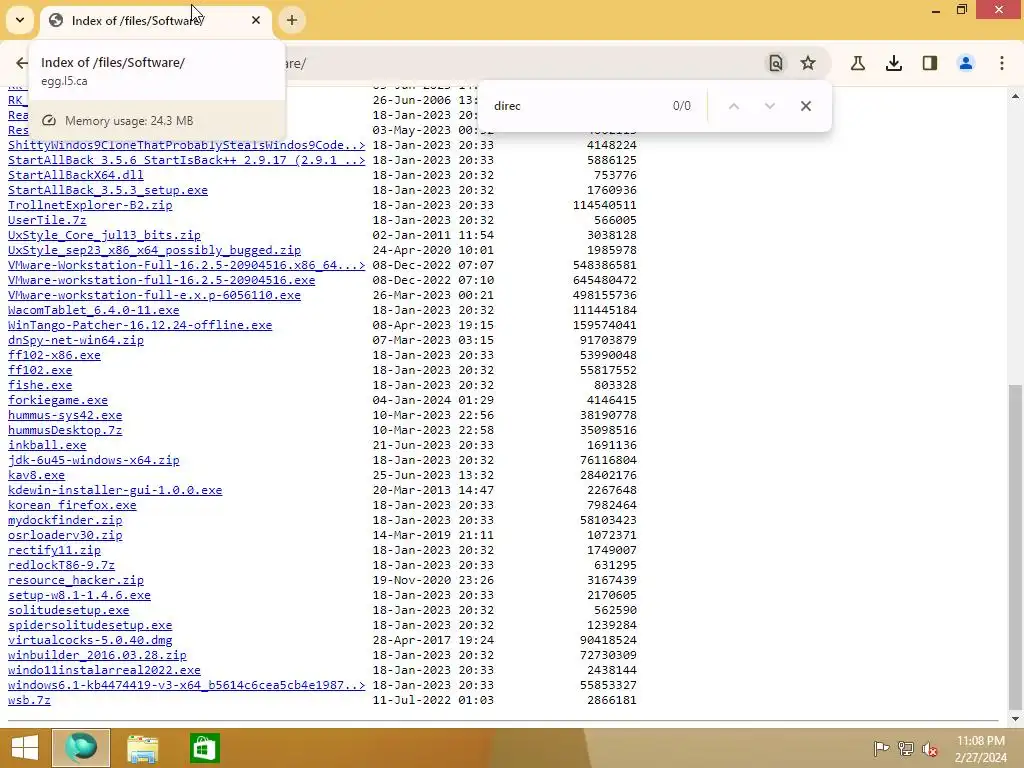The image size is (1024, 768).
Task: Open winbuilder_2016.03.28.zip link
Action: [x=97, y=656]
